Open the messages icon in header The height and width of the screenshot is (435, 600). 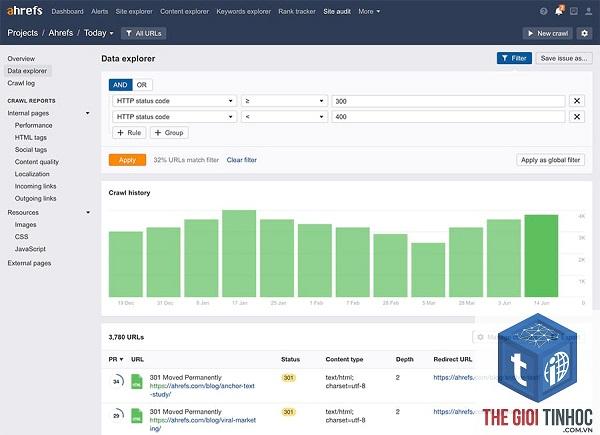574,11
